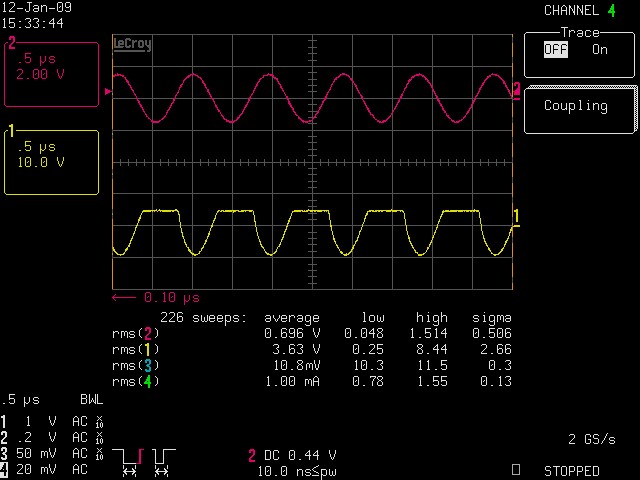Click the pink trigger level arrow marker
Screen dimensions: 640x480
108,91
